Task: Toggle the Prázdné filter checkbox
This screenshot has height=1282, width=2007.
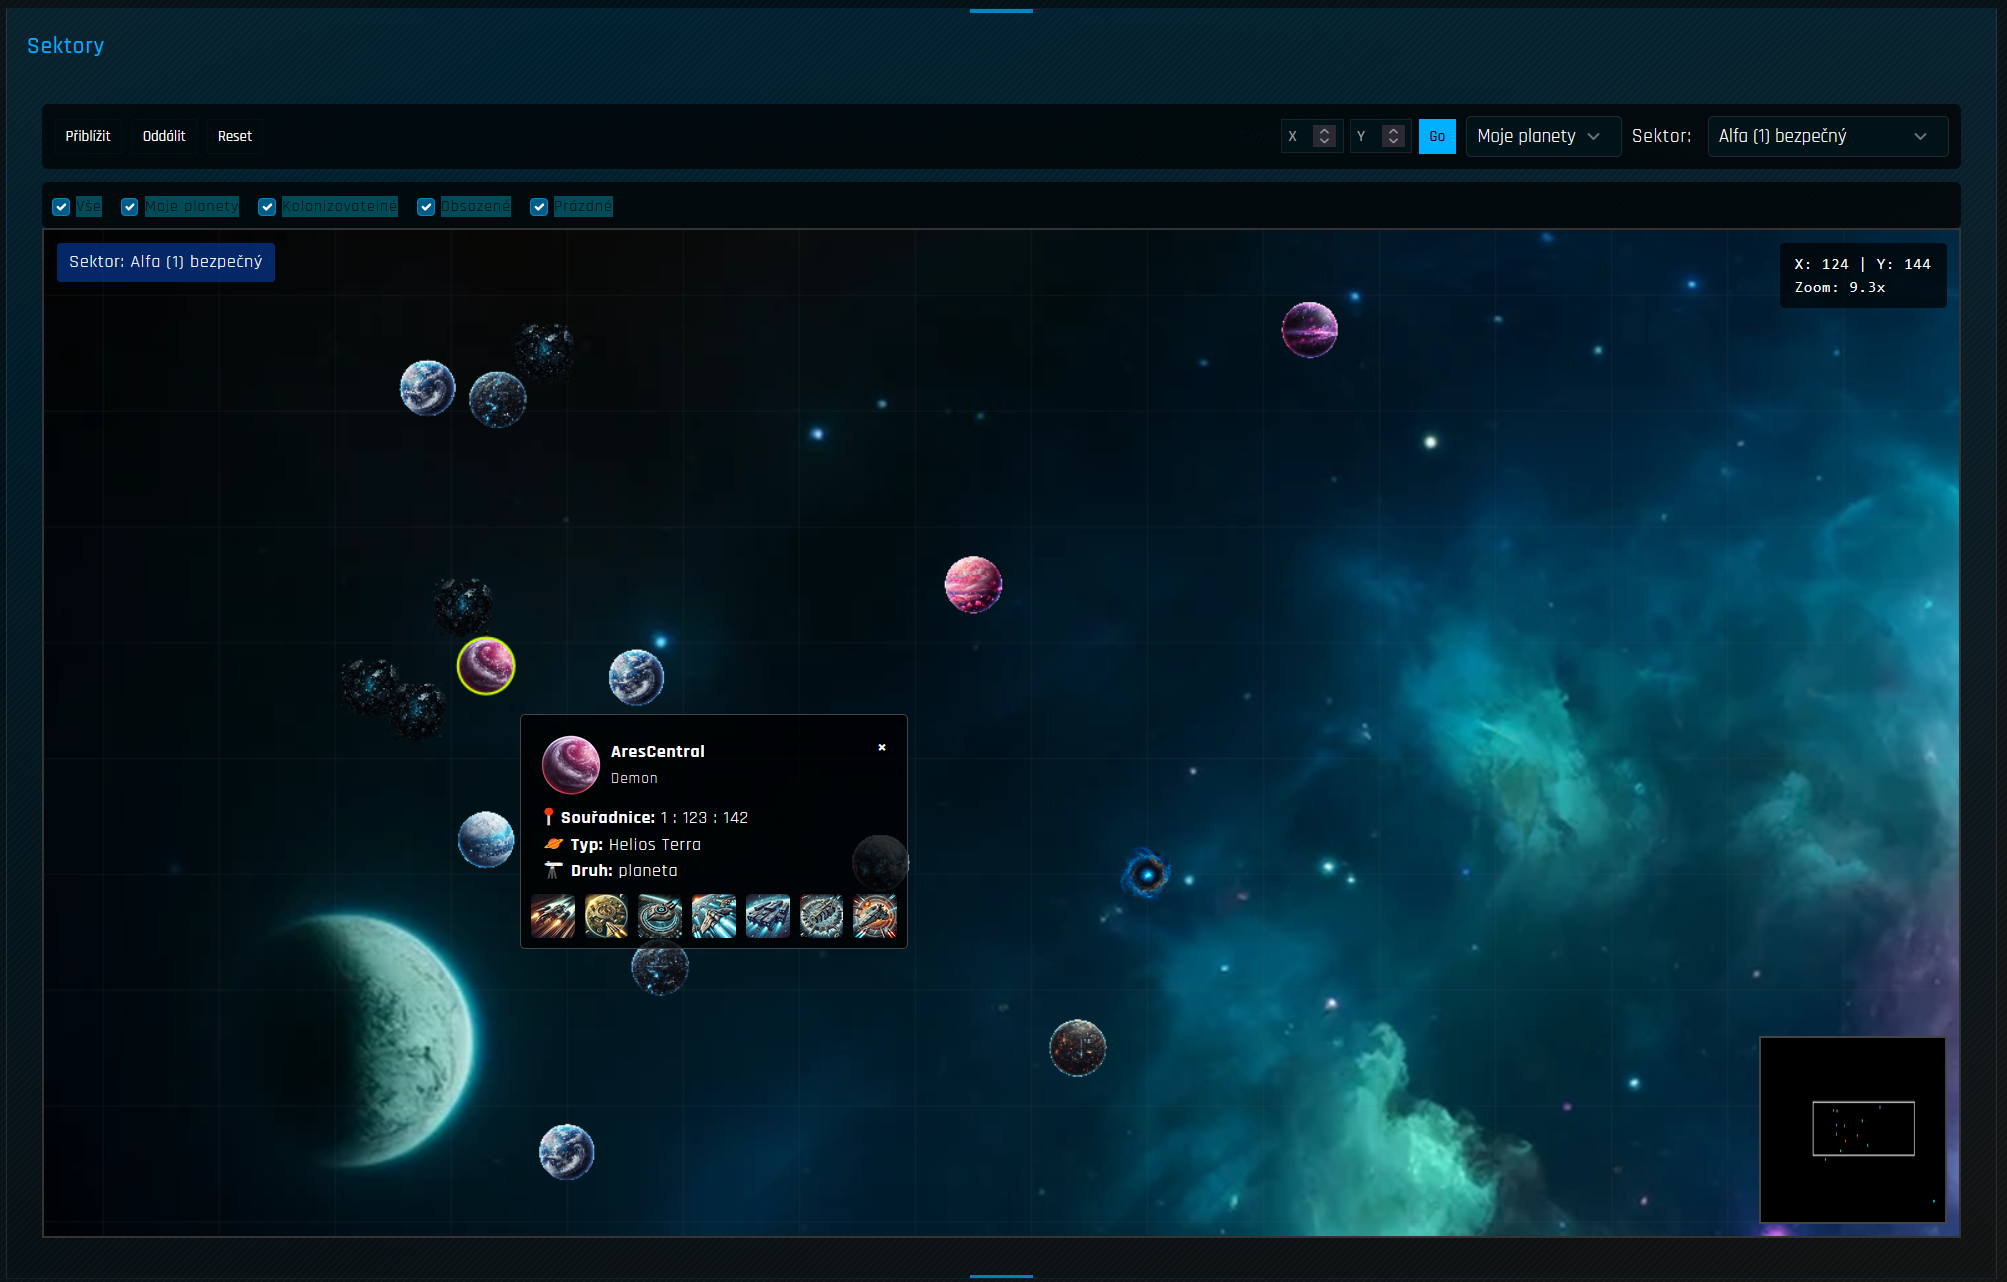Action: click(x=539, y=207)
